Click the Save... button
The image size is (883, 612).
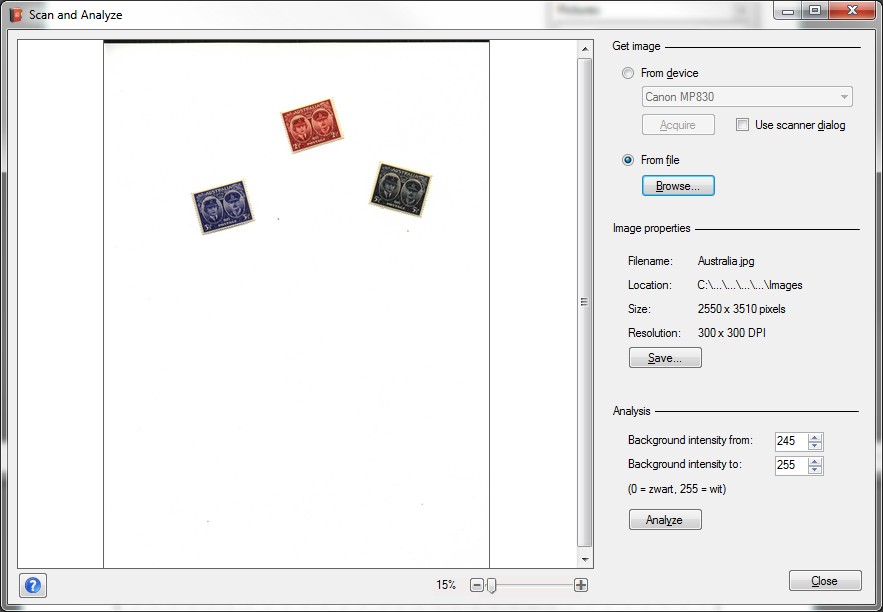[x=665, y=358]
